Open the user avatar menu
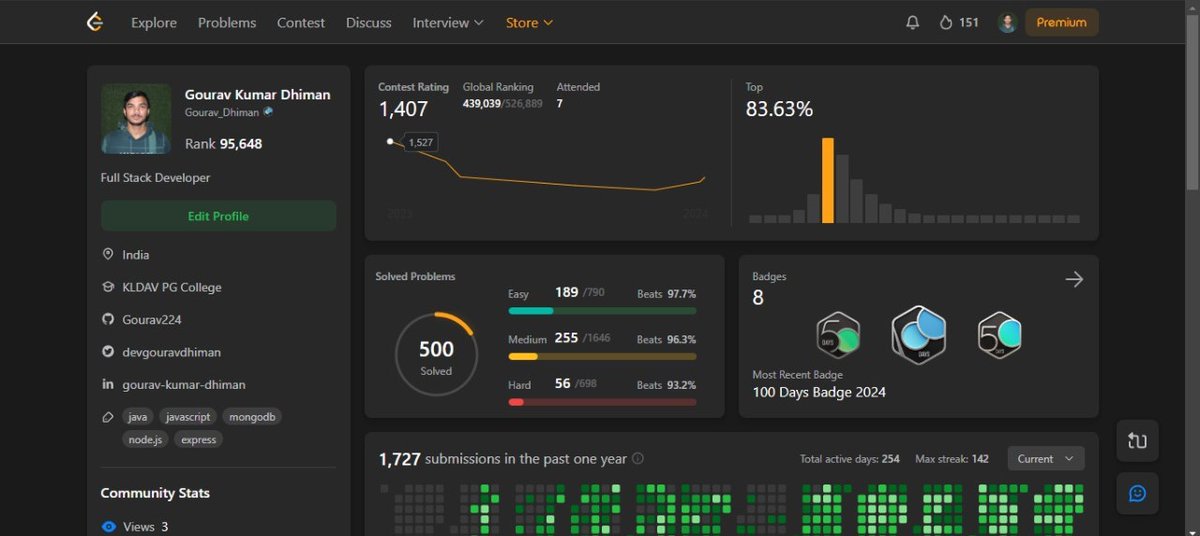 point(1007,22)
